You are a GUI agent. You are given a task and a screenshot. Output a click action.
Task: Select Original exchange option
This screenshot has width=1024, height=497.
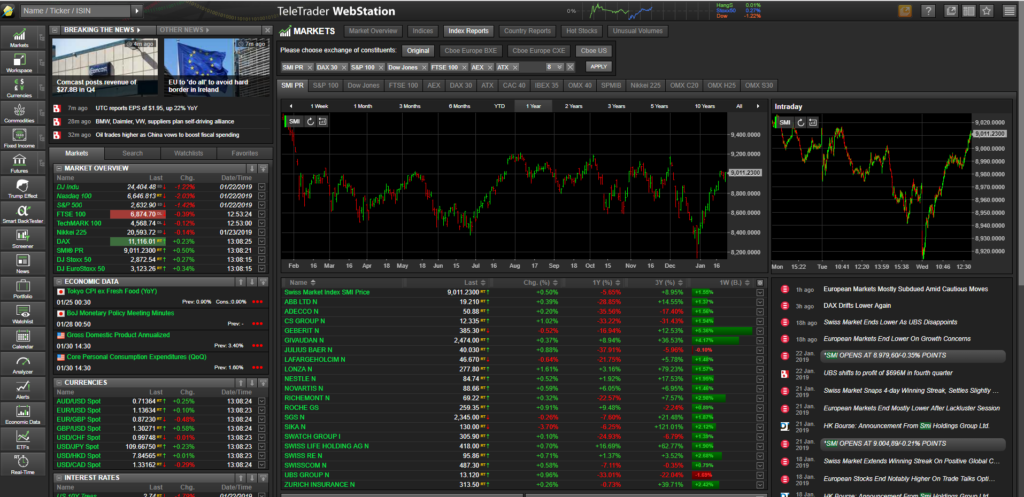(419, 51)
